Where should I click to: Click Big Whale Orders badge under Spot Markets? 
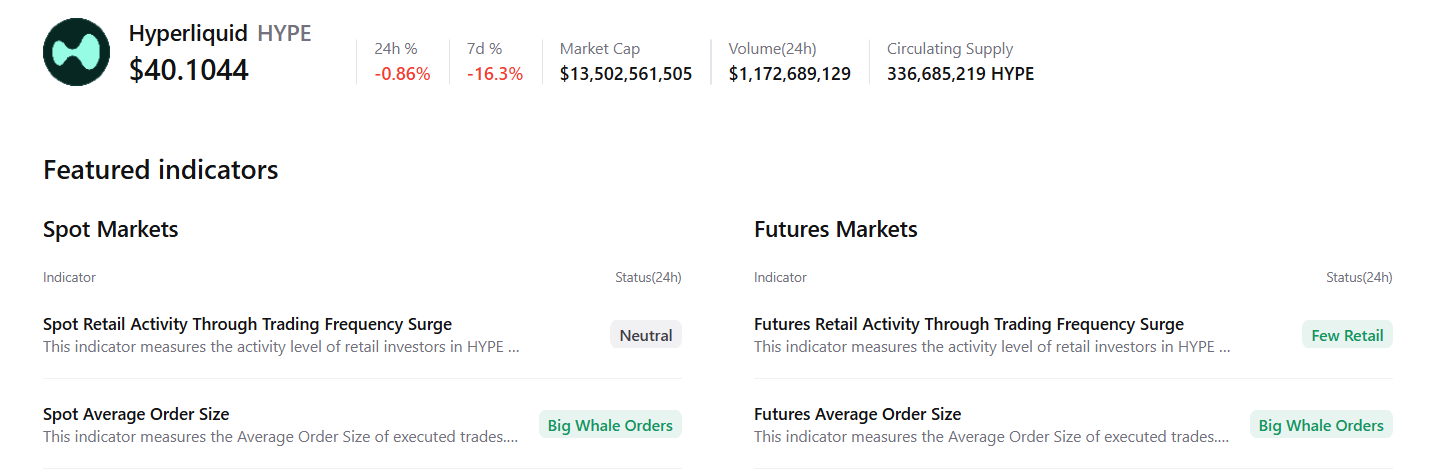point(610,425)
